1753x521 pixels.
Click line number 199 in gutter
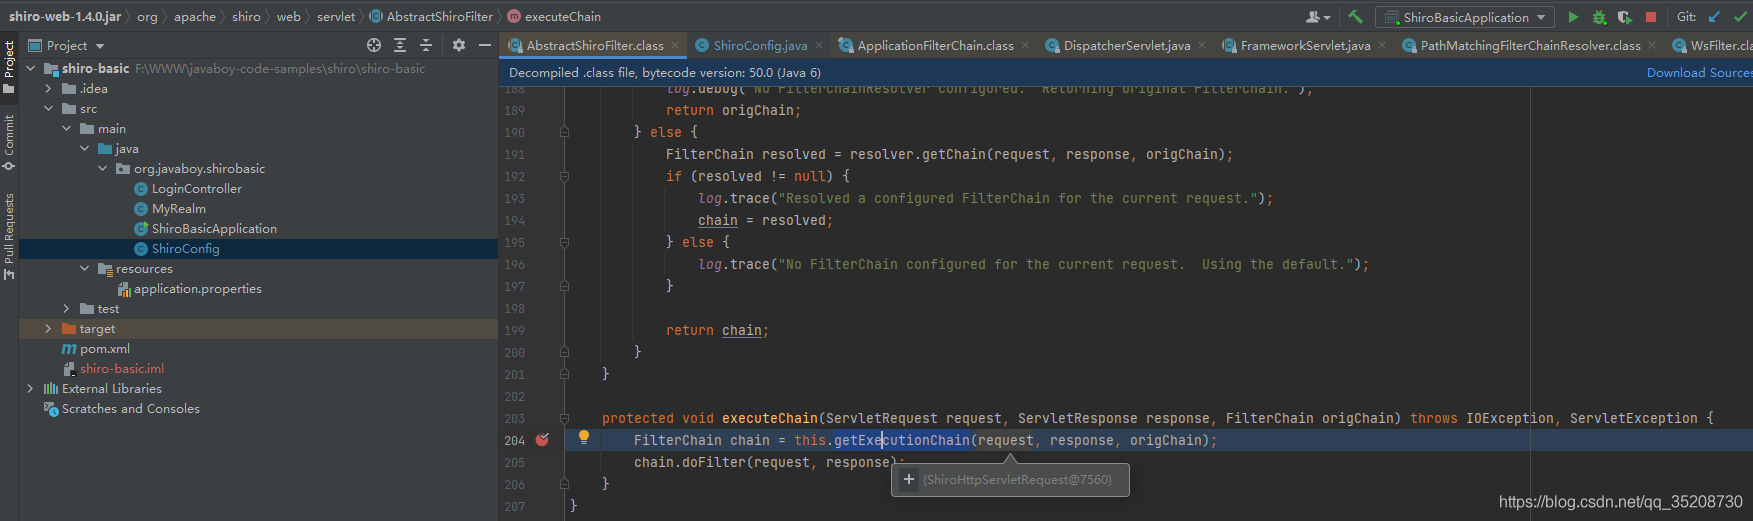click(x=514, y=330)
